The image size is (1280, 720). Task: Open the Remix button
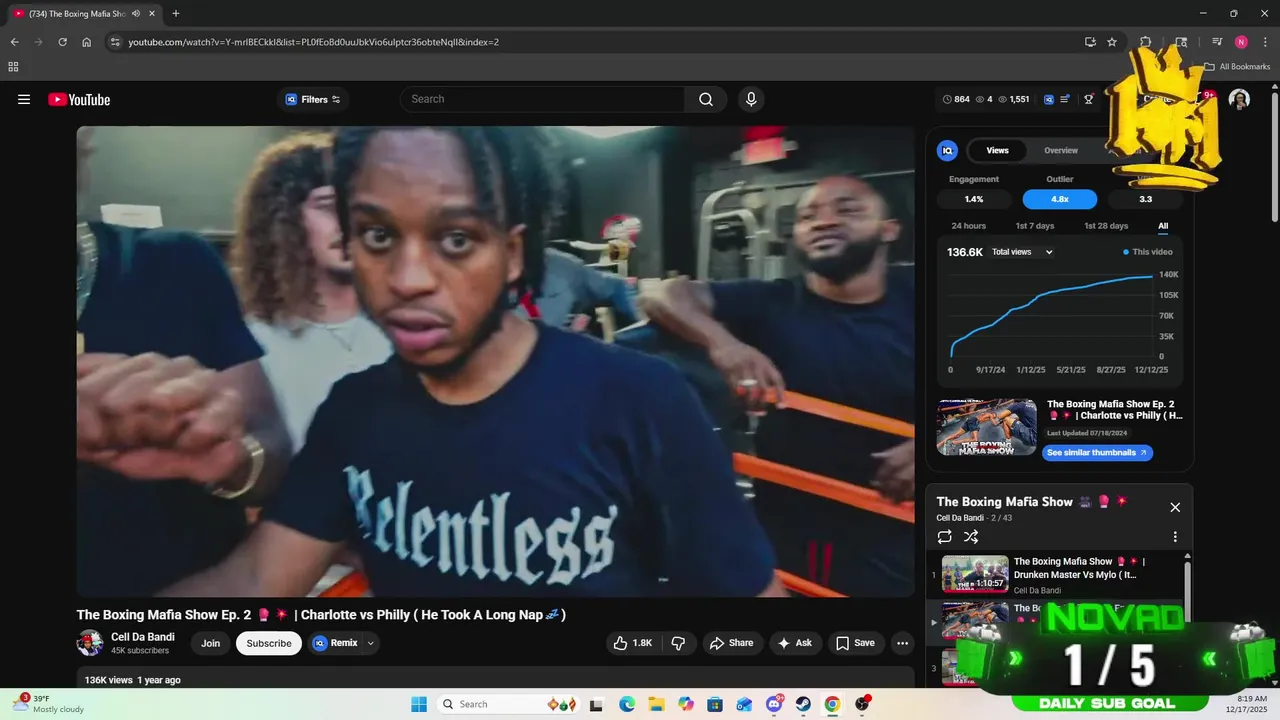coord(335,643)
